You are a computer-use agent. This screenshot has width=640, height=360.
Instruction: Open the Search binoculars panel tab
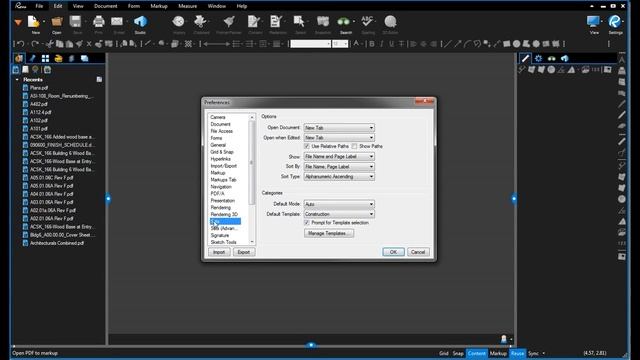click(551, 58)
